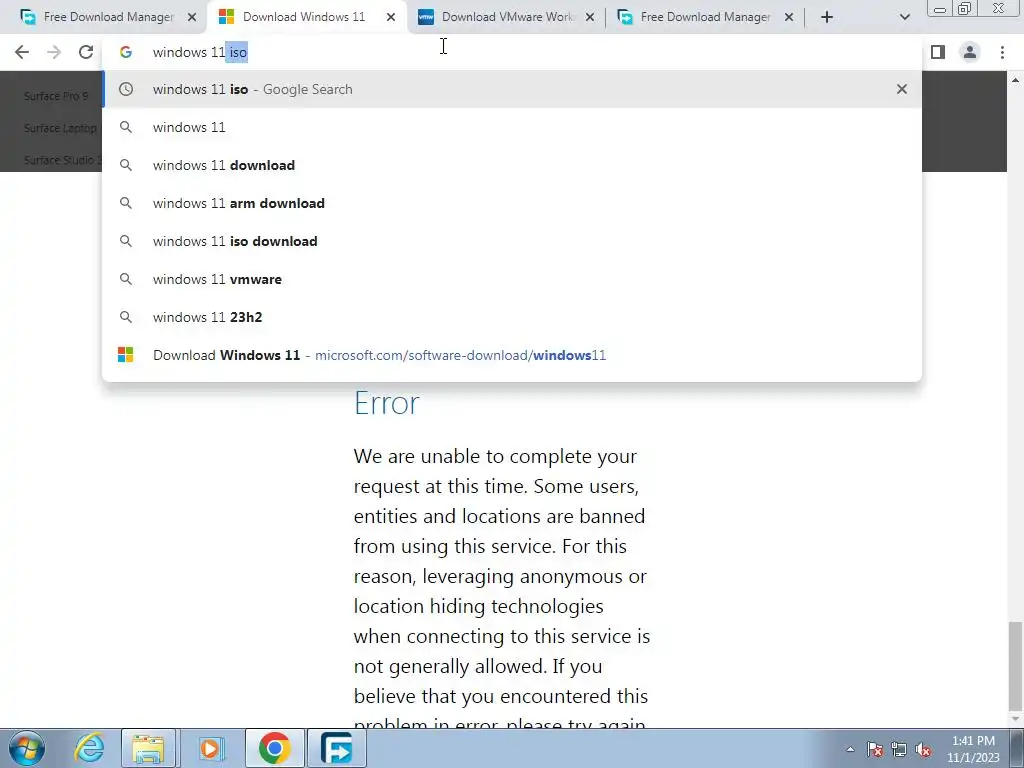Image resolution: width=1024 pixels, height=768 pixels.
Task: Close the Download VMware tab
Action: click(590, 17)
